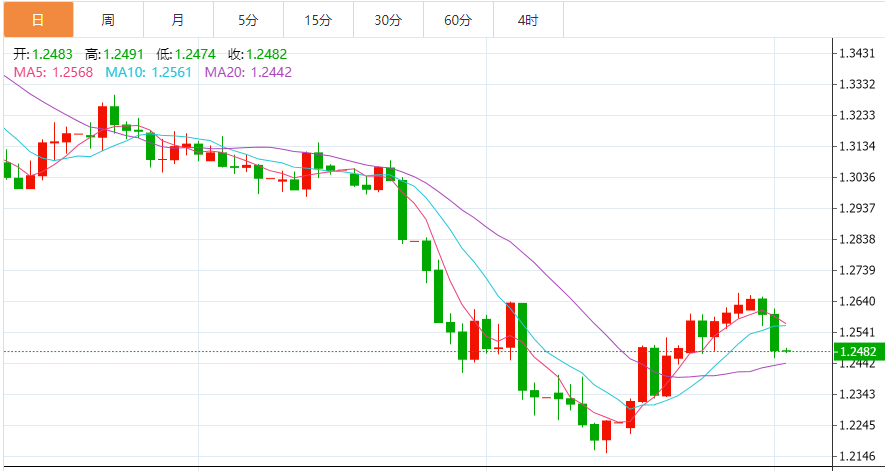Switch to the 周 weekly tab

click(108, 20)
